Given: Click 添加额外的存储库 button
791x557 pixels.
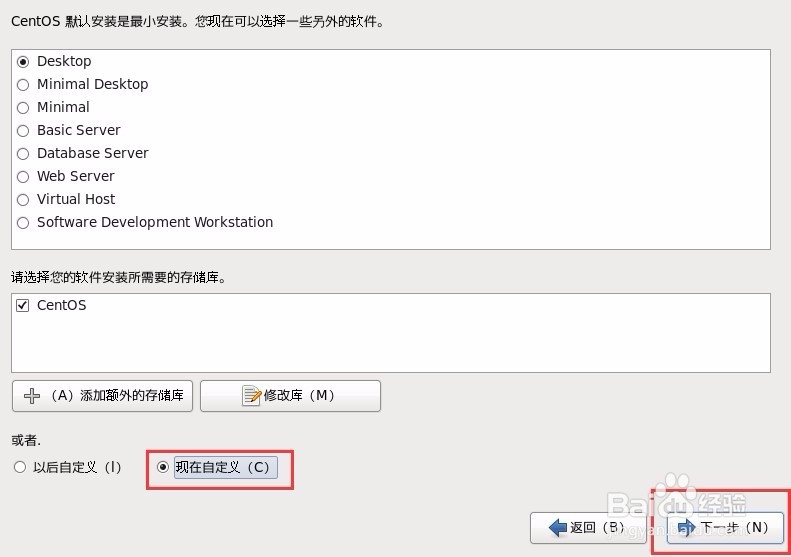Looking at the screenshot, I should pos(102,396).
